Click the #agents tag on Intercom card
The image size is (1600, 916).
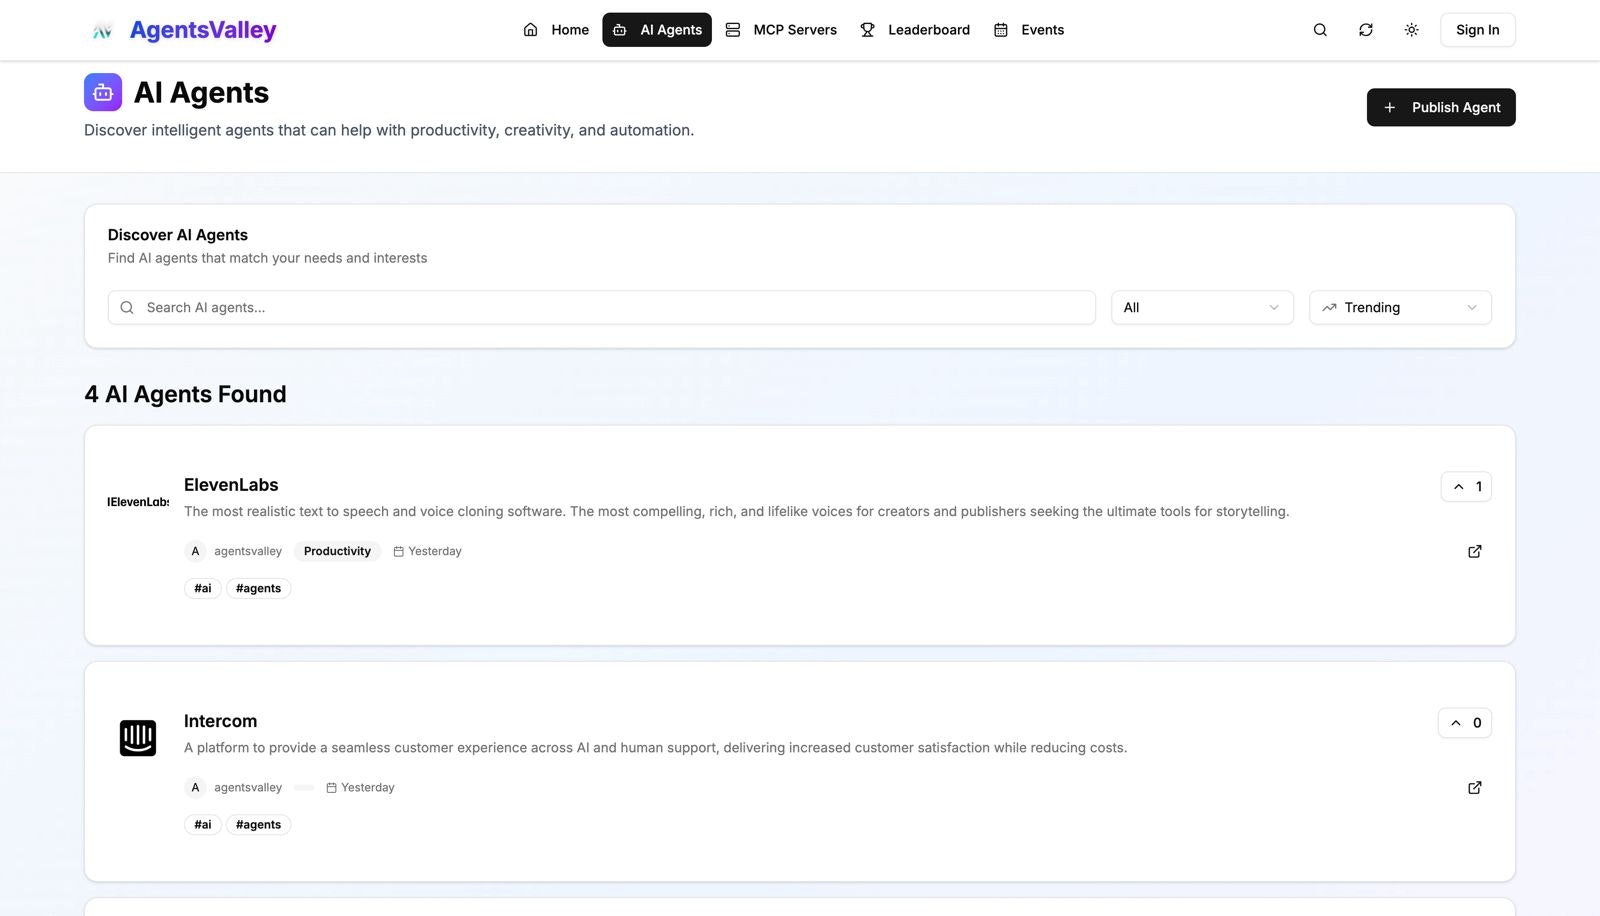[258, 824]
